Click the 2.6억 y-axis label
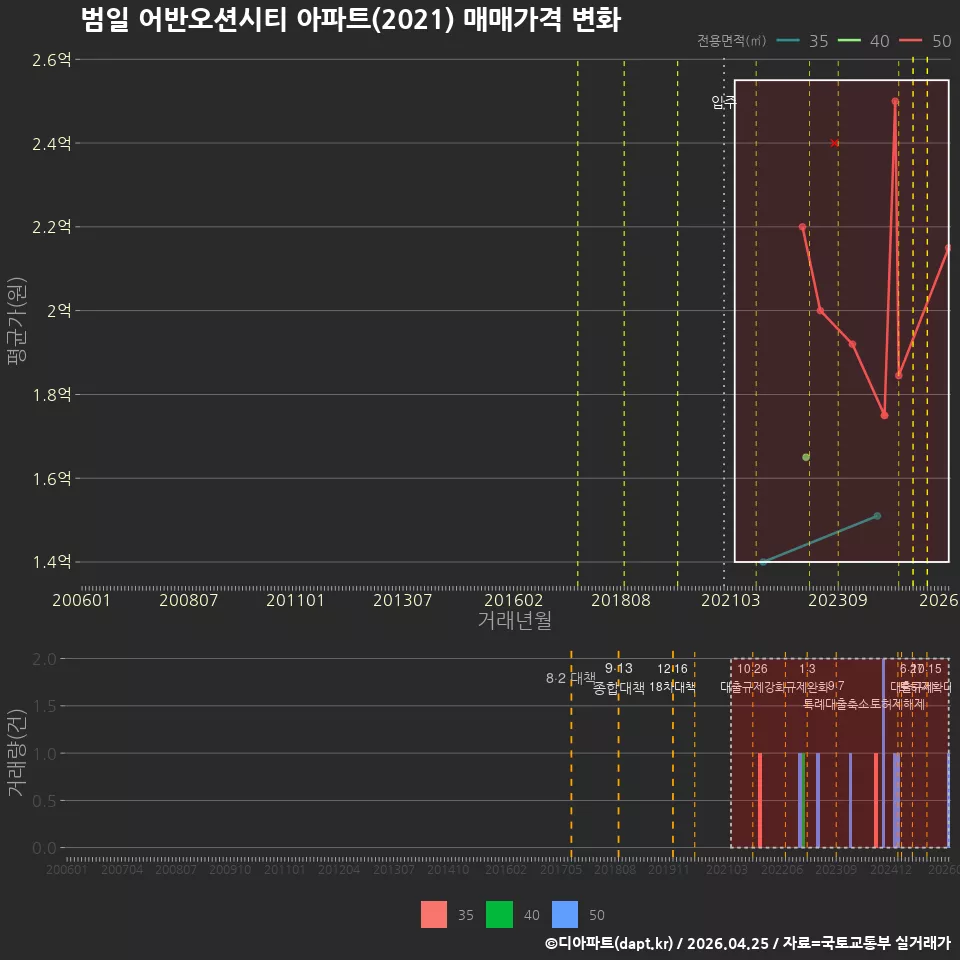The image size is (960, 960). point(52,60)
